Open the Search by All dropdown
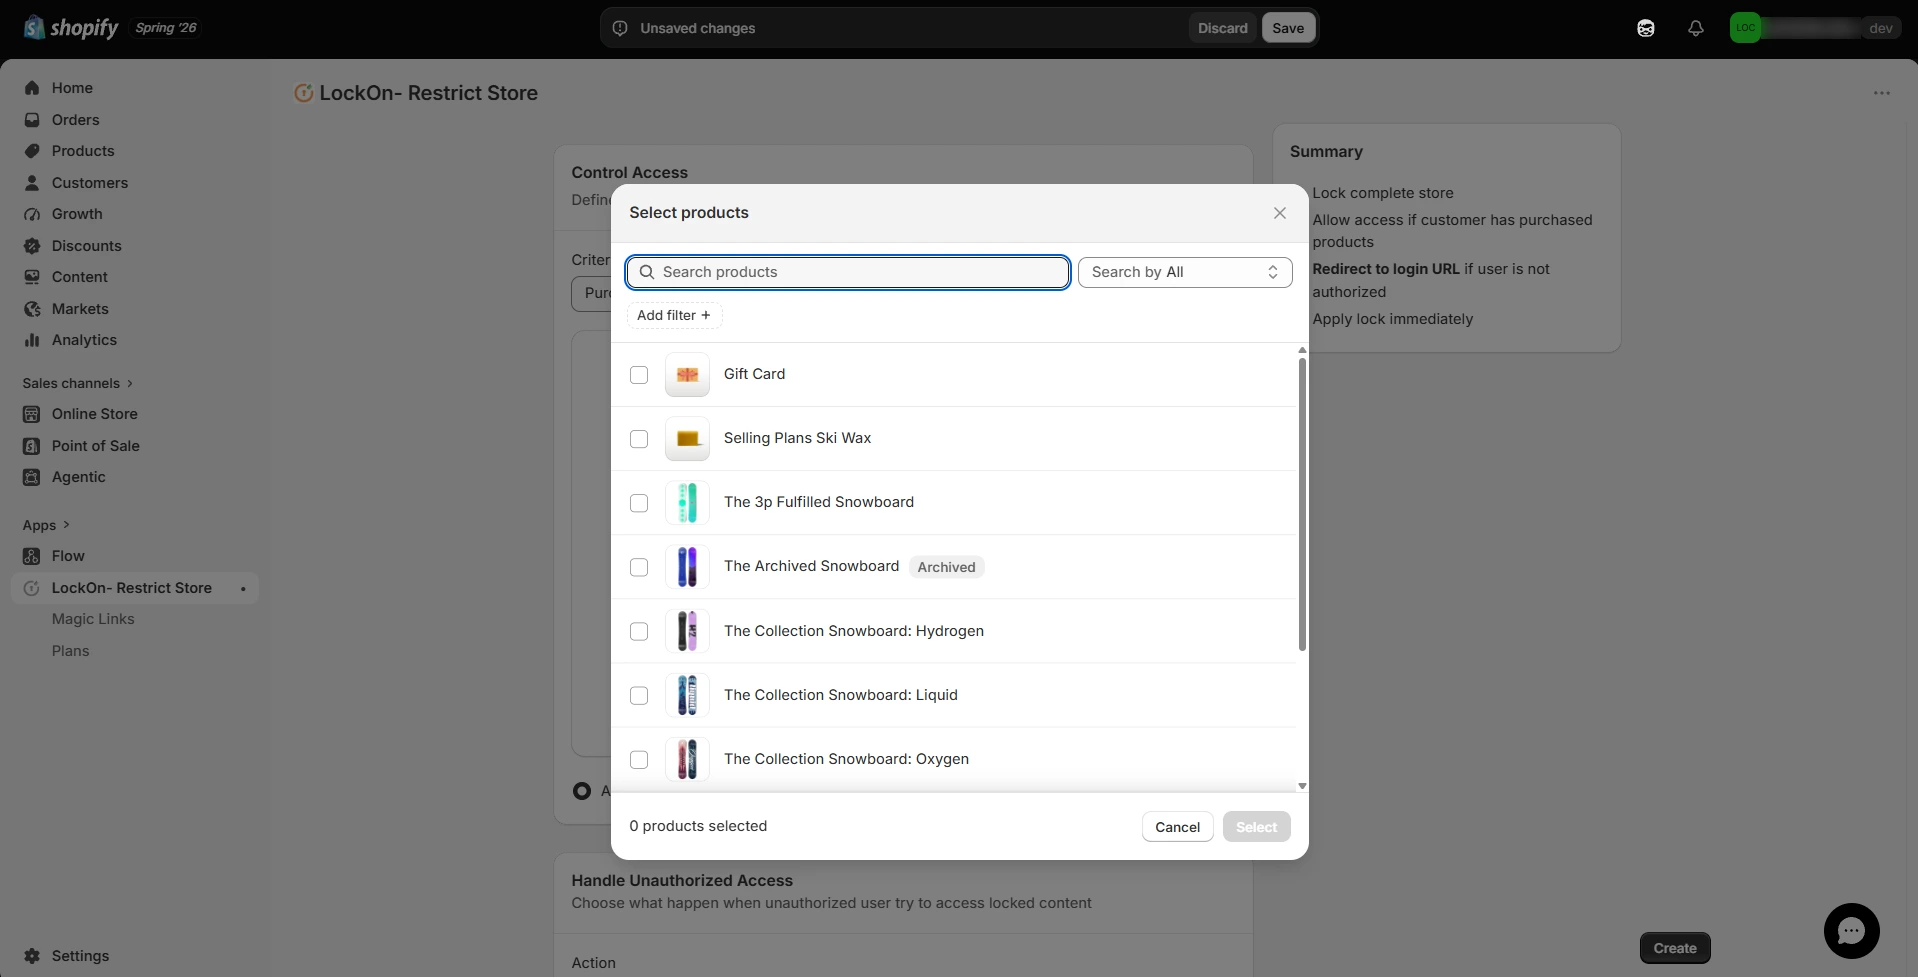Viewport: 1918px width, 977px height. [1185, 272]
